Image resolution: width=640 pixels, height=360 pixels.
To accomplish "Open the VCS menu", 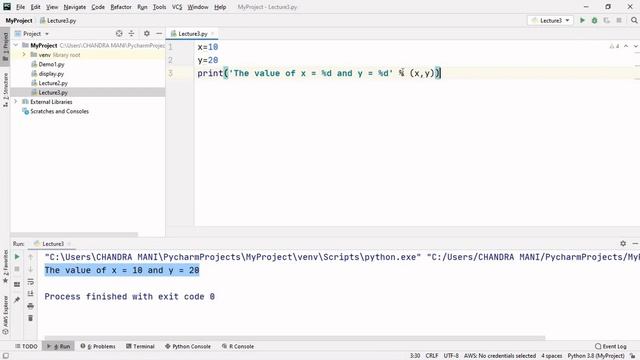I will (x=177, y=7).
